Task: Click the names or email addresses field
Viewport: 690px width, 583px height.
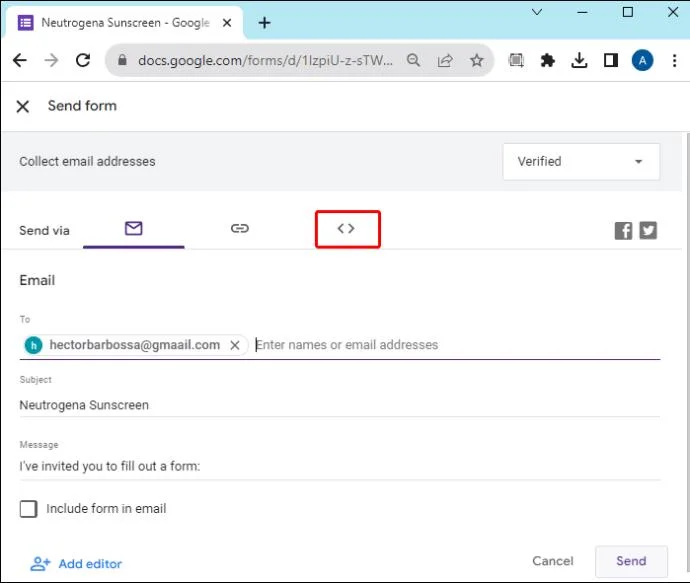Action: pyautogui.click(x=457, y=345)
